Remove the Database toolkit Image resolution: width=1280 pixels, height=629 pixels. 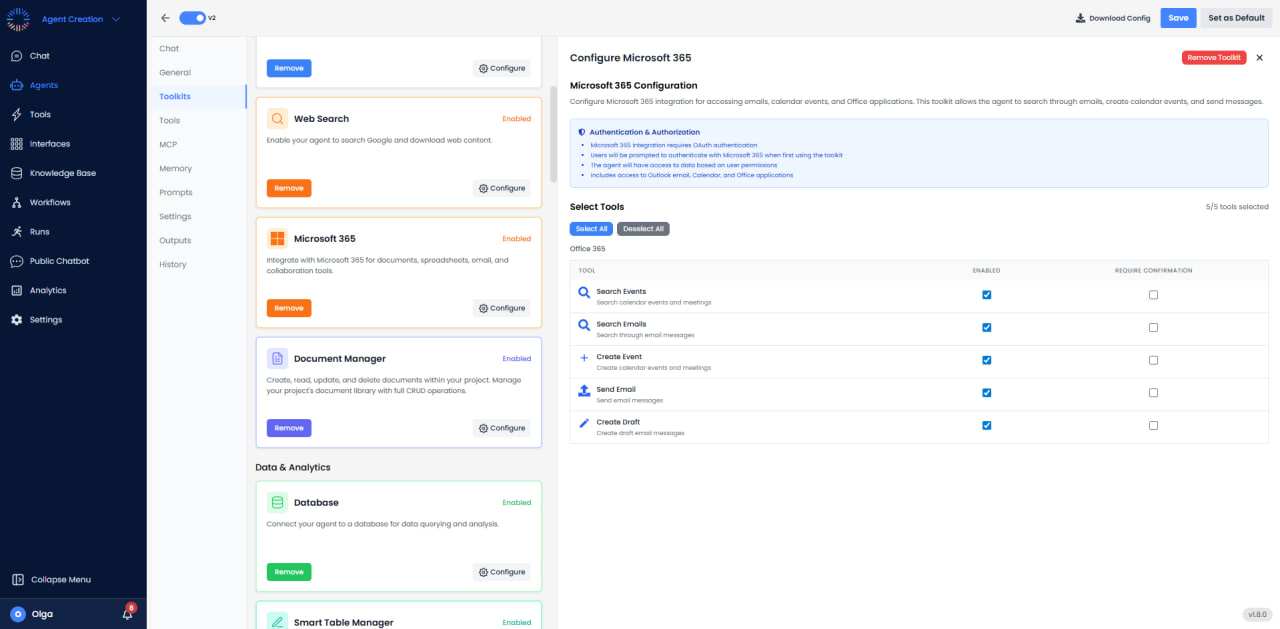(289, 572)
